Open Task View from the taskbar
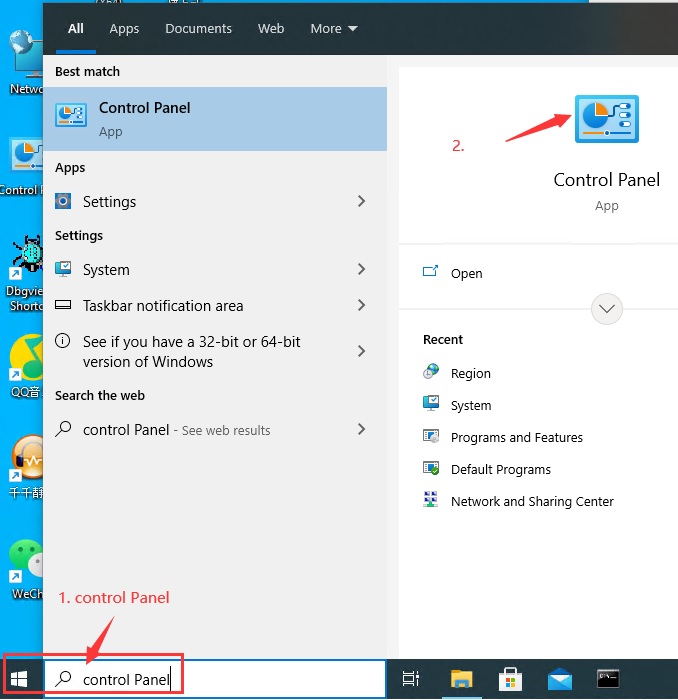The image size is (678, 700). coord(411,679)
